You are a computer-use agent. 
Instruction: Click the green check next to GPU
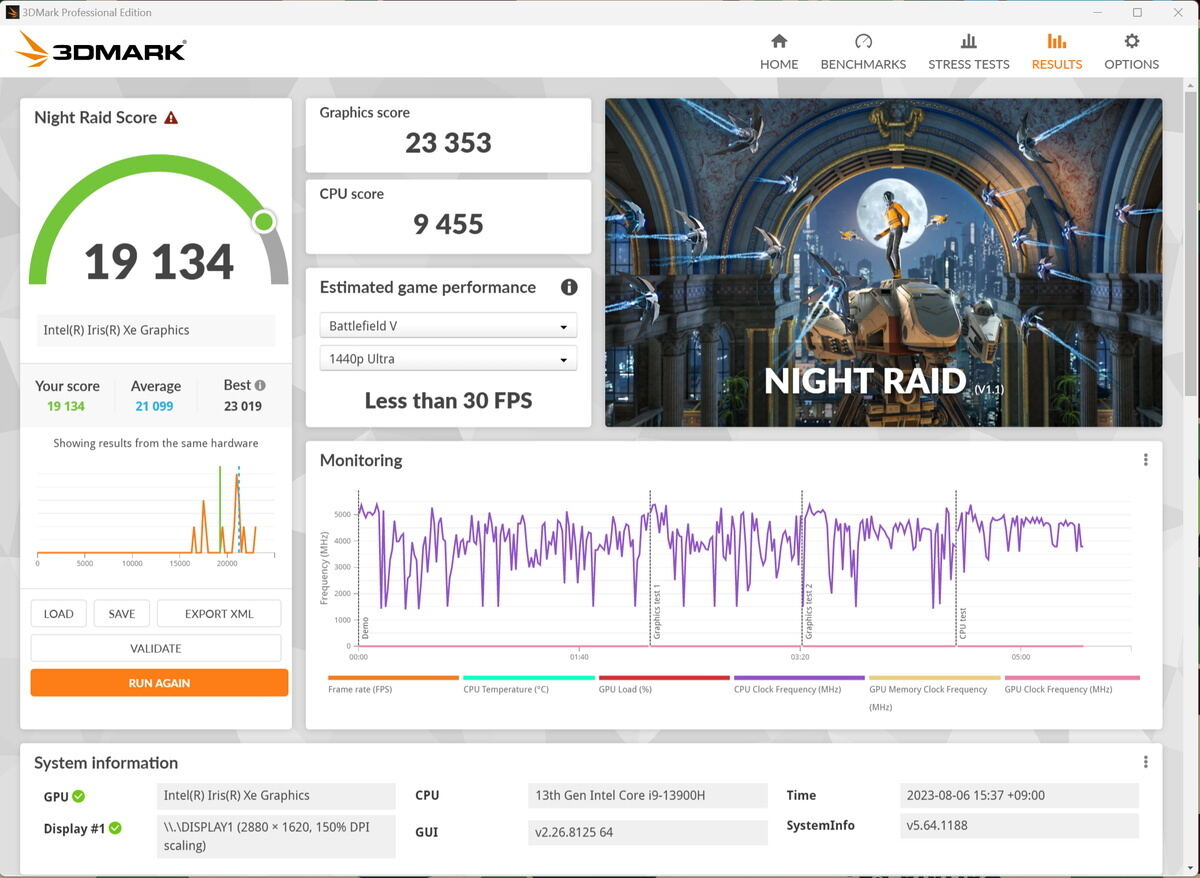(79, 796)
